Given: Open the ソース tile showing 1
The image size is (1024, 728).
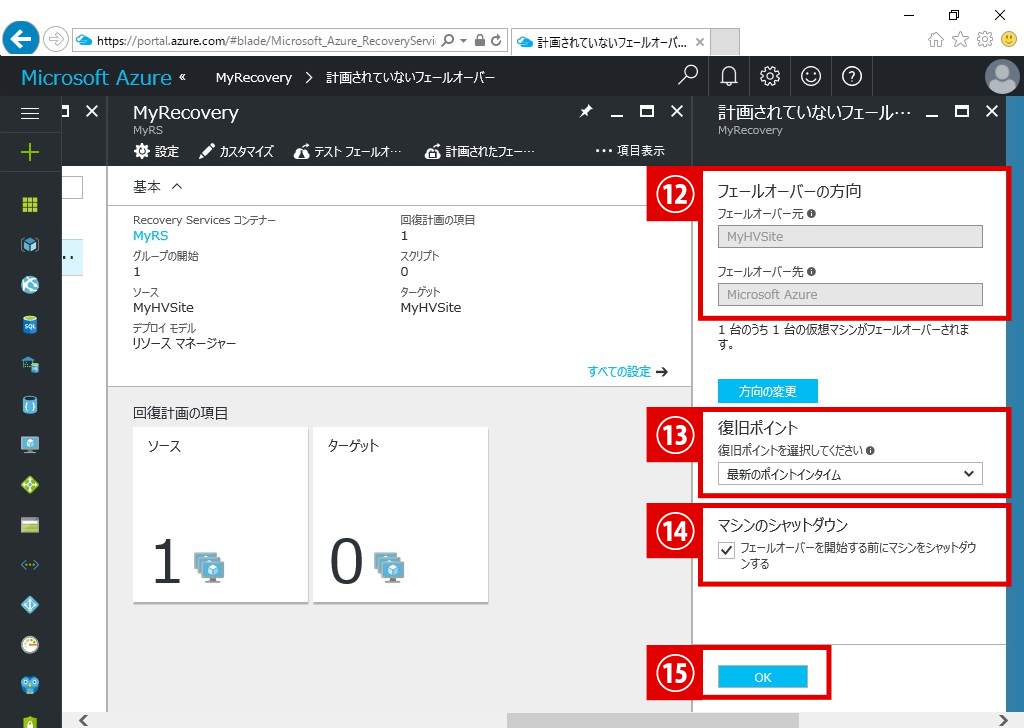Looking at the screenshot, I should pyautogui.click(x=220, y=514).
